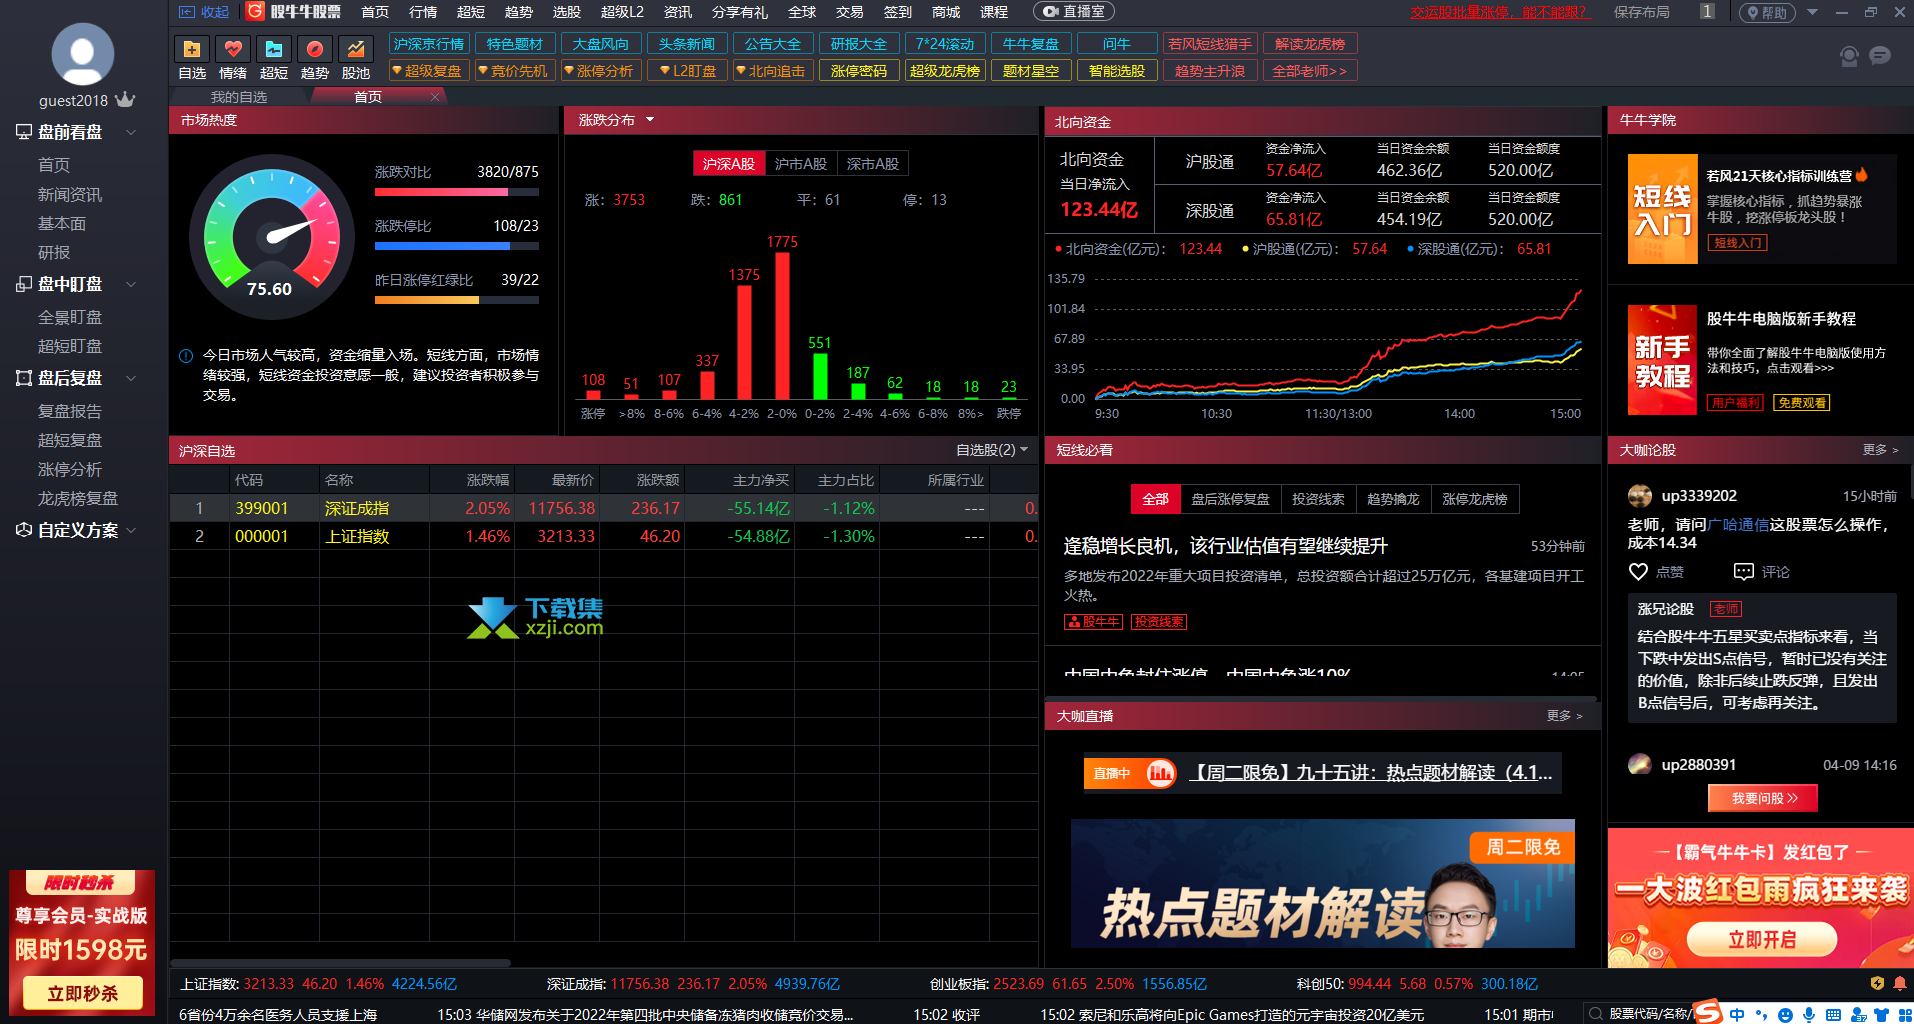Select the 盘后涨停复盘 filter
Screen dimensions: 1914x1024
pos(1230,499)
